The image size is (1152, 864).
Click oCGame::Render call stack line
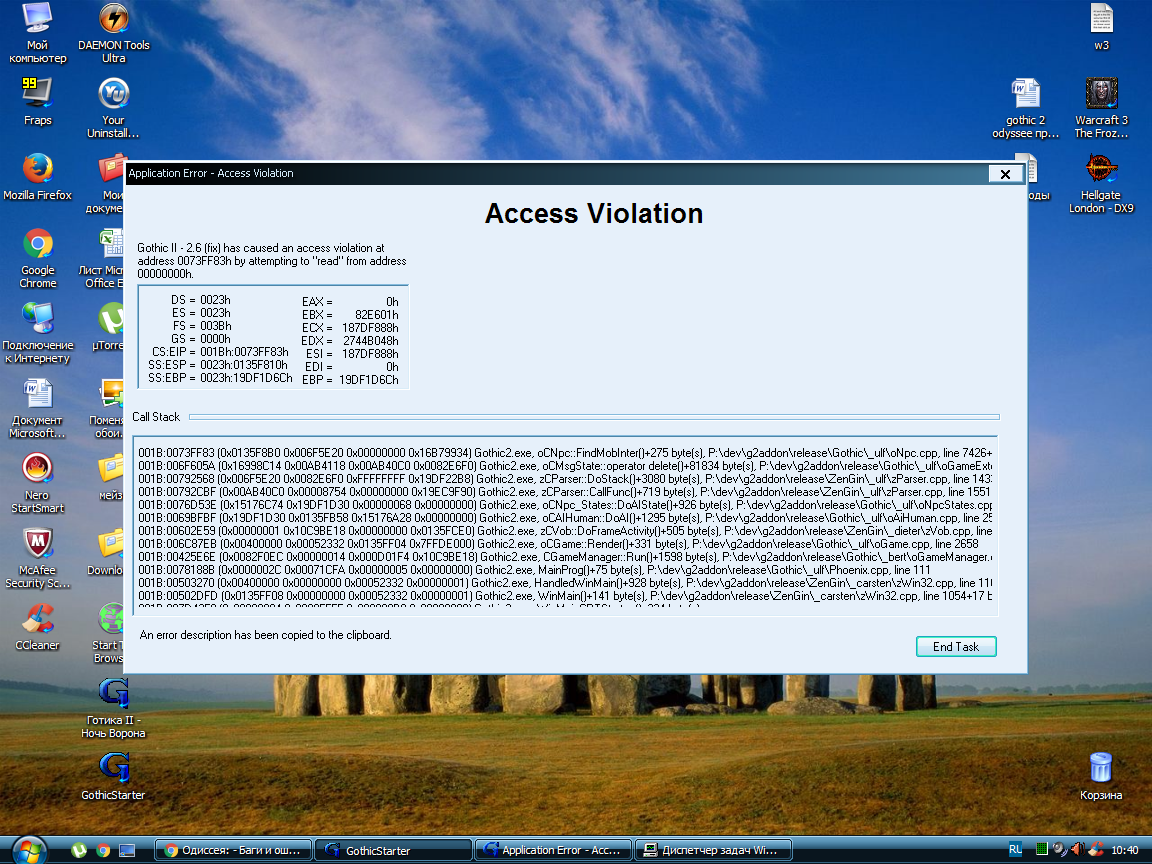pyautogui.click(x=558, y=544)
